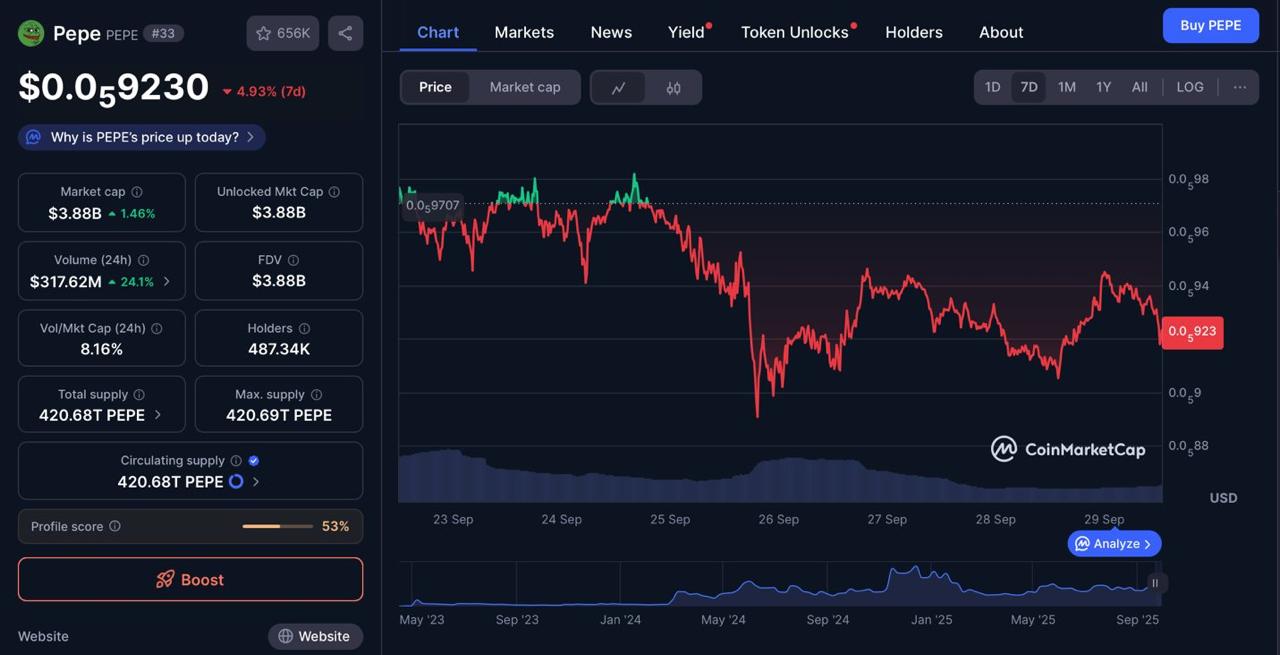Click the Profile score progress bar

[x=277, y=526]
